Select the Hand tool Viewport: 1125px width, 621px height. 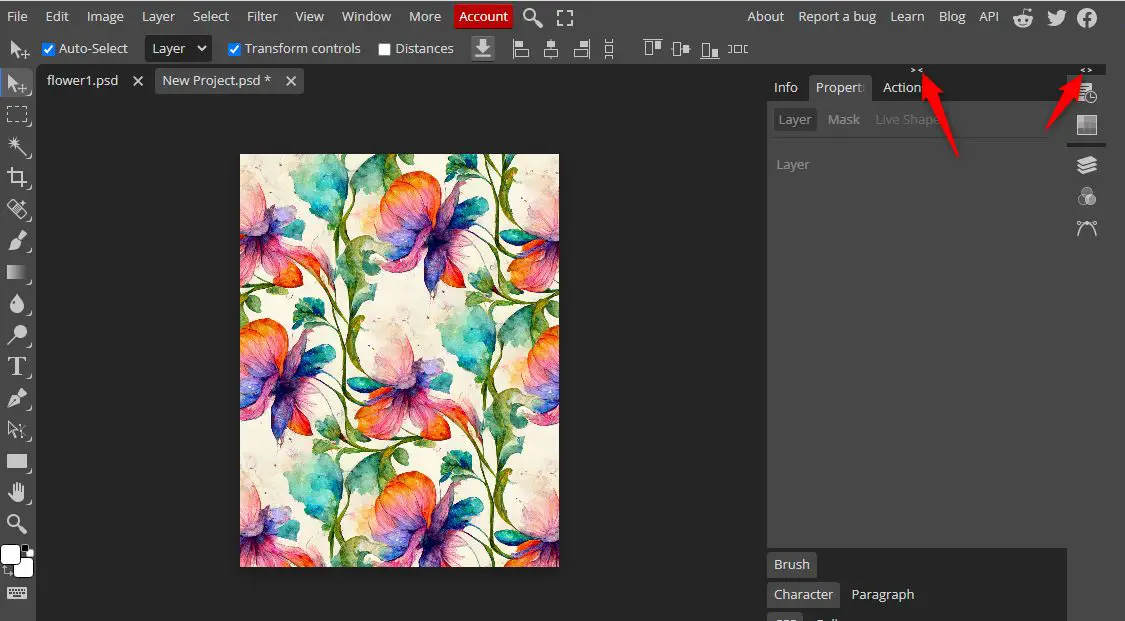click(x=17, y=492)
